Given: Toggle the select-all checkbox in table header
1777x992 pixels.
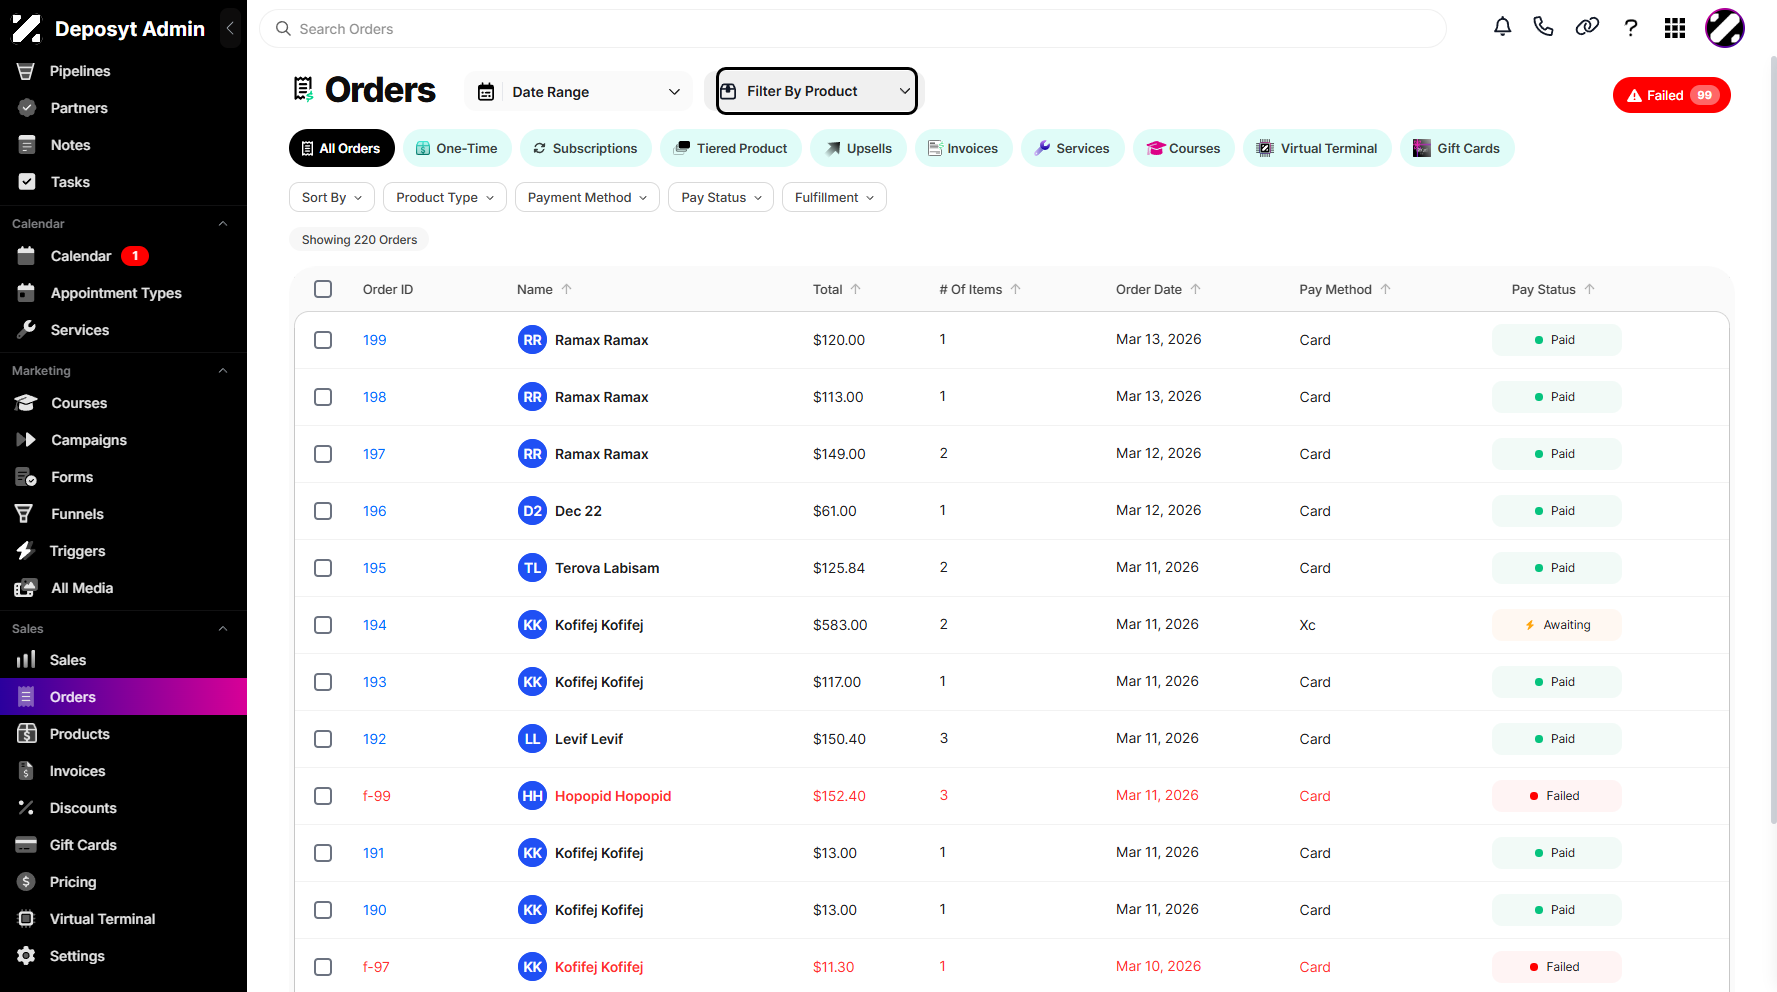Looking at the screenshot, I should (323, 289).
